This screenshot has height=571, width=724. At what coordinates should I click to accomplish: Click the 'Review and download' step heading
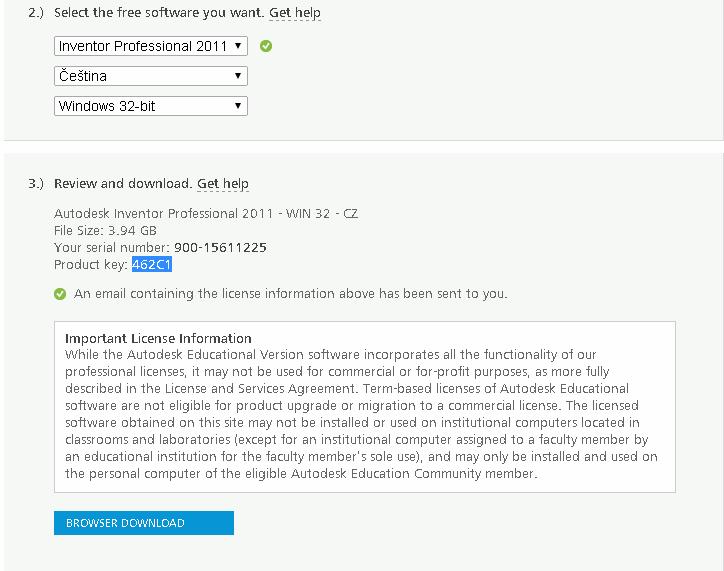coord(121,184)
